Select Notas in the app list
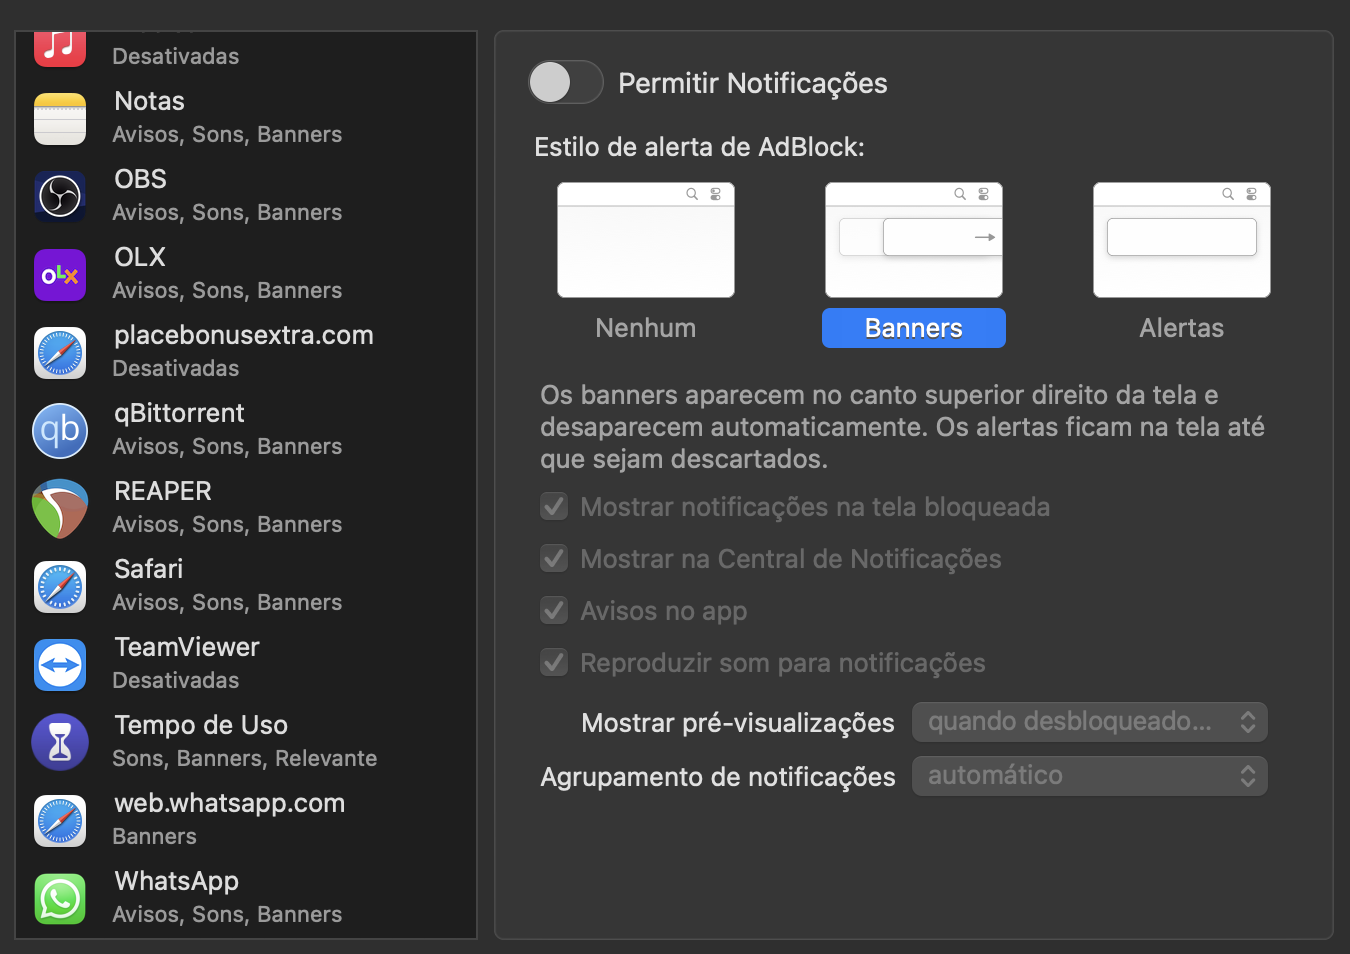This screenshot has width=1350, height=954. [x=150, y=101]
